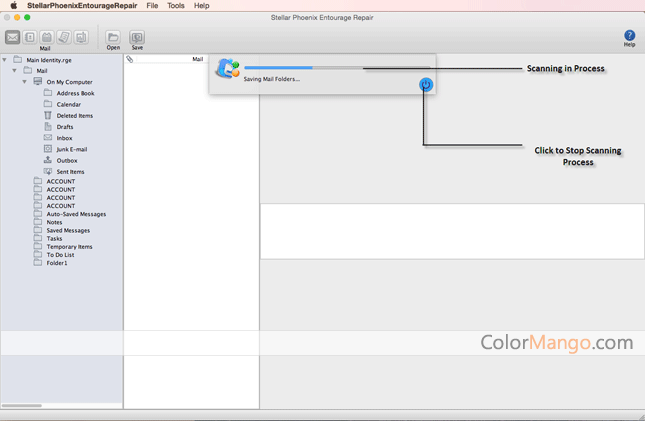Select the Tasks label in tree
The image size is (645, 421).
pyautogui.click(x=54, y=238)
